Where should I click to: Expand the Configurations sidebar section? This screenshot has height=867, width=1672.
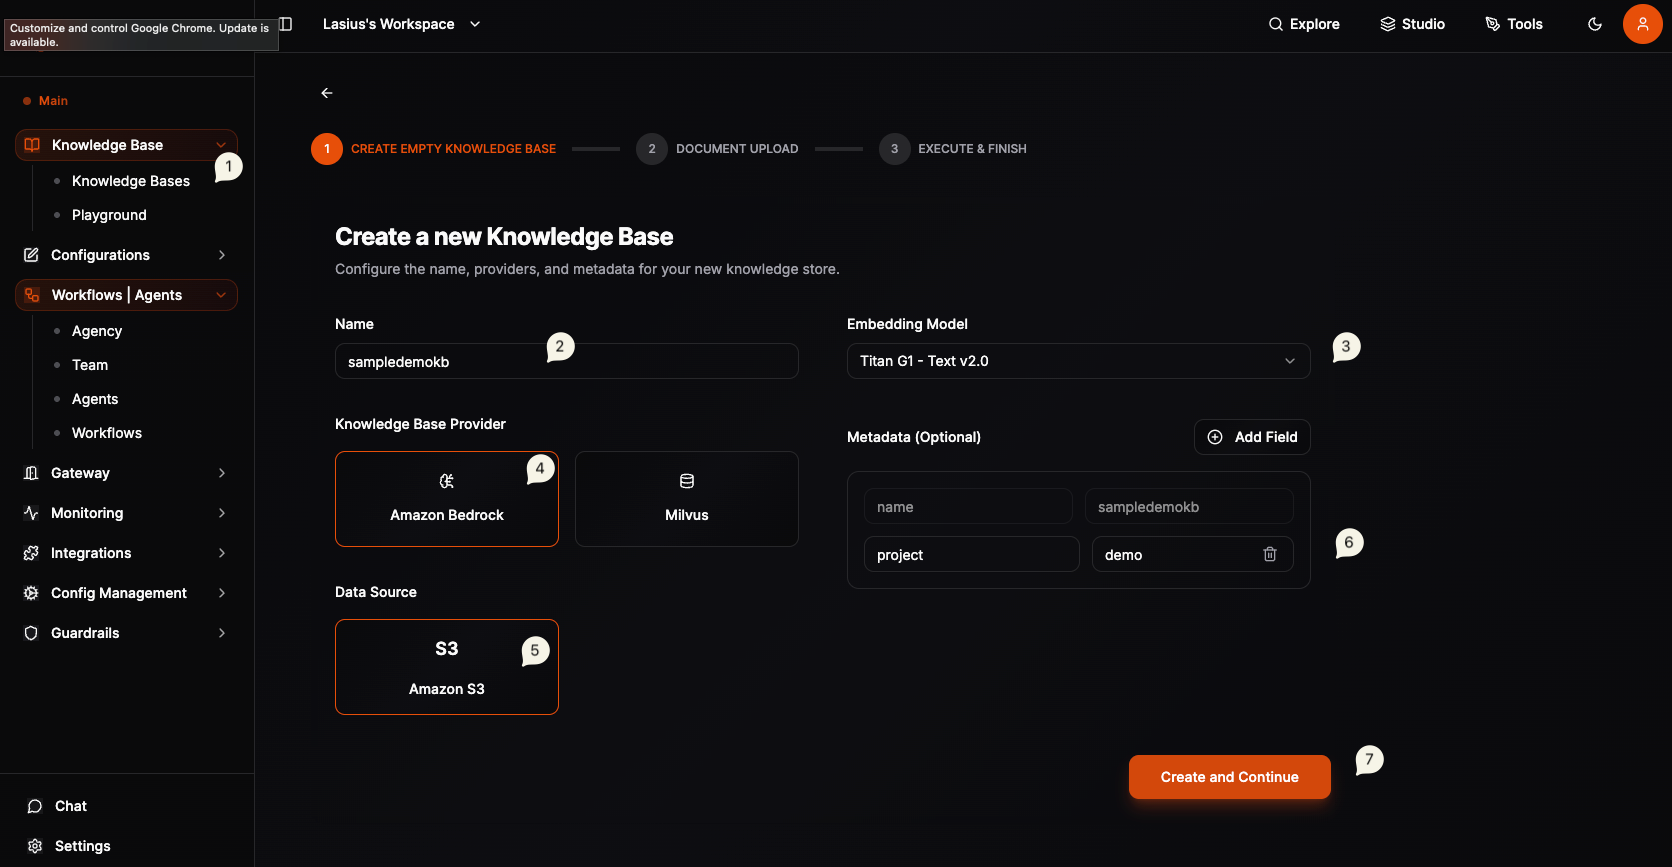(126, 255)
